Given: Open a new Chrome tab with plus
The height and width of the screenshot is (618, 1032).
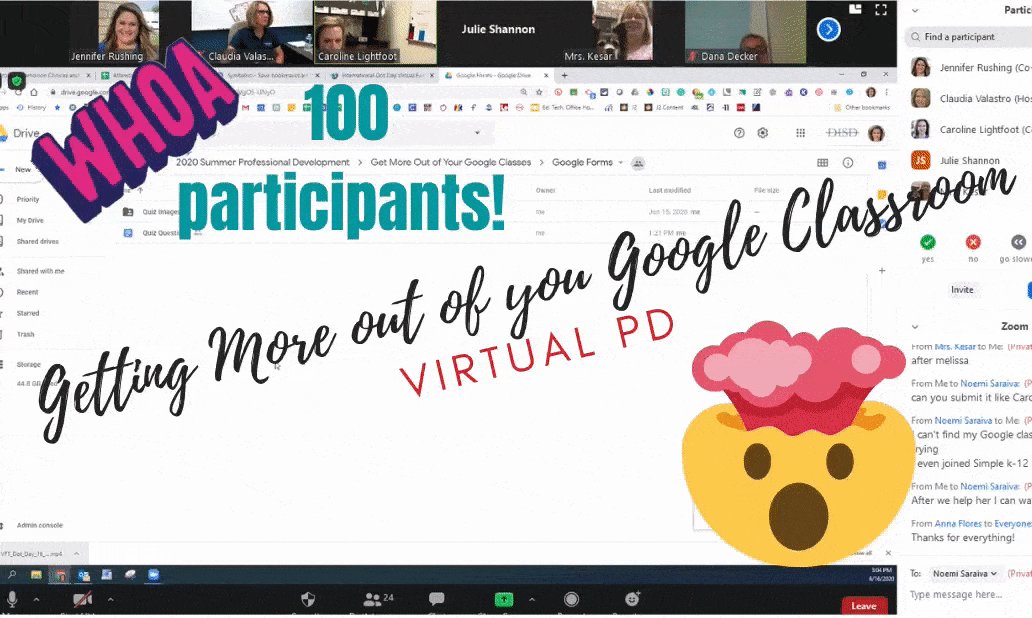Looking at the screenshot, I should [564, 75].
